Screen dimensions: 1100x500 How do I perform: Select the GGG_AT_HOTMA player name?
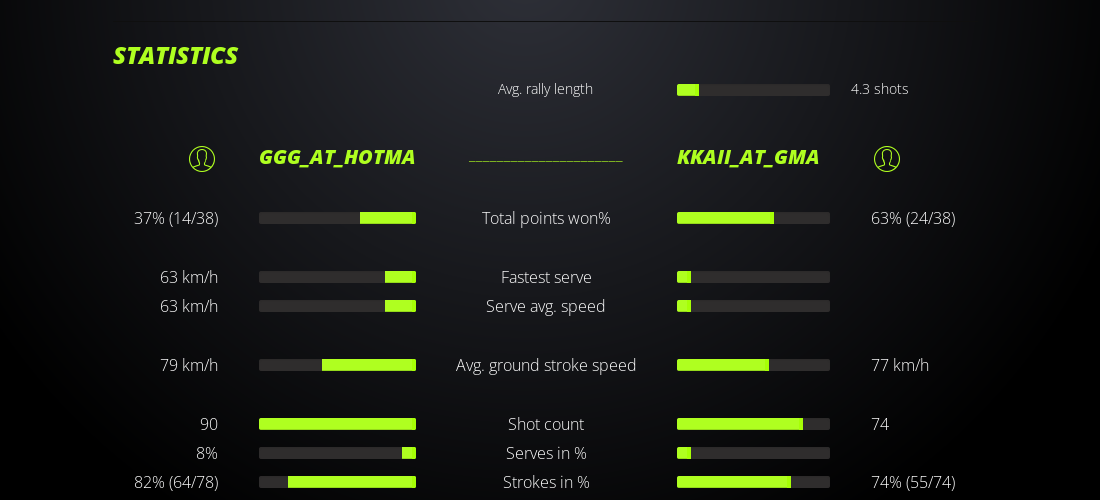pyautogui.click(x=337, y=157)
